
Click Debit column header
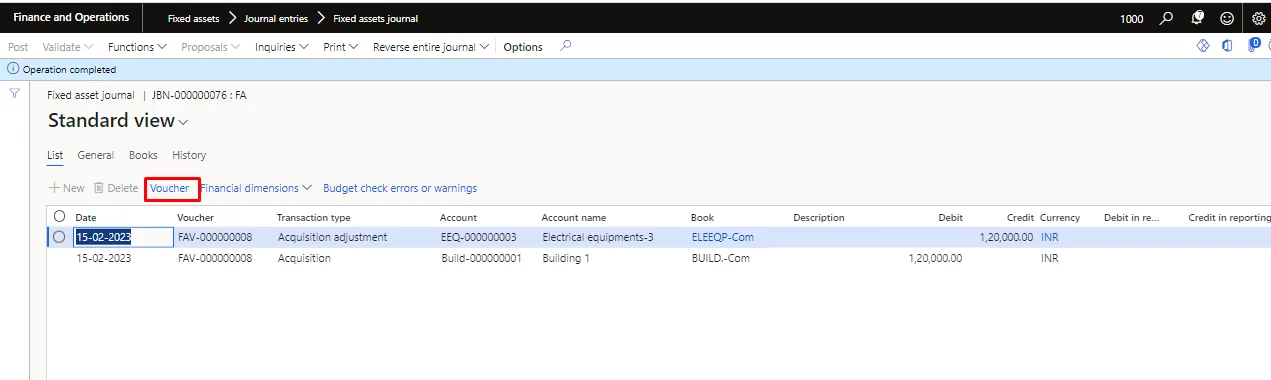(x=951, y=217)
